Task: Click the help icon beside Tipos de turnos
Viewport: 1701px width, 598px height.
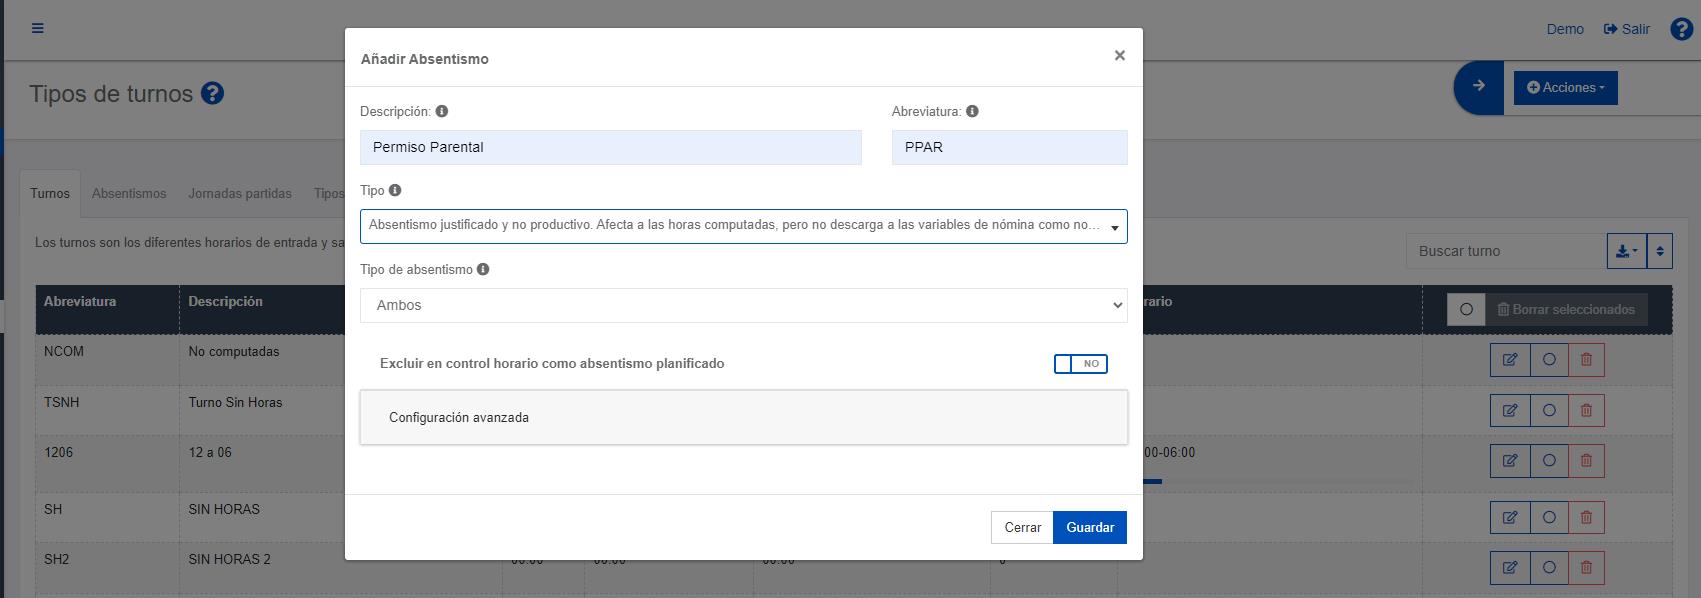Action: click(x=212, y=94)
